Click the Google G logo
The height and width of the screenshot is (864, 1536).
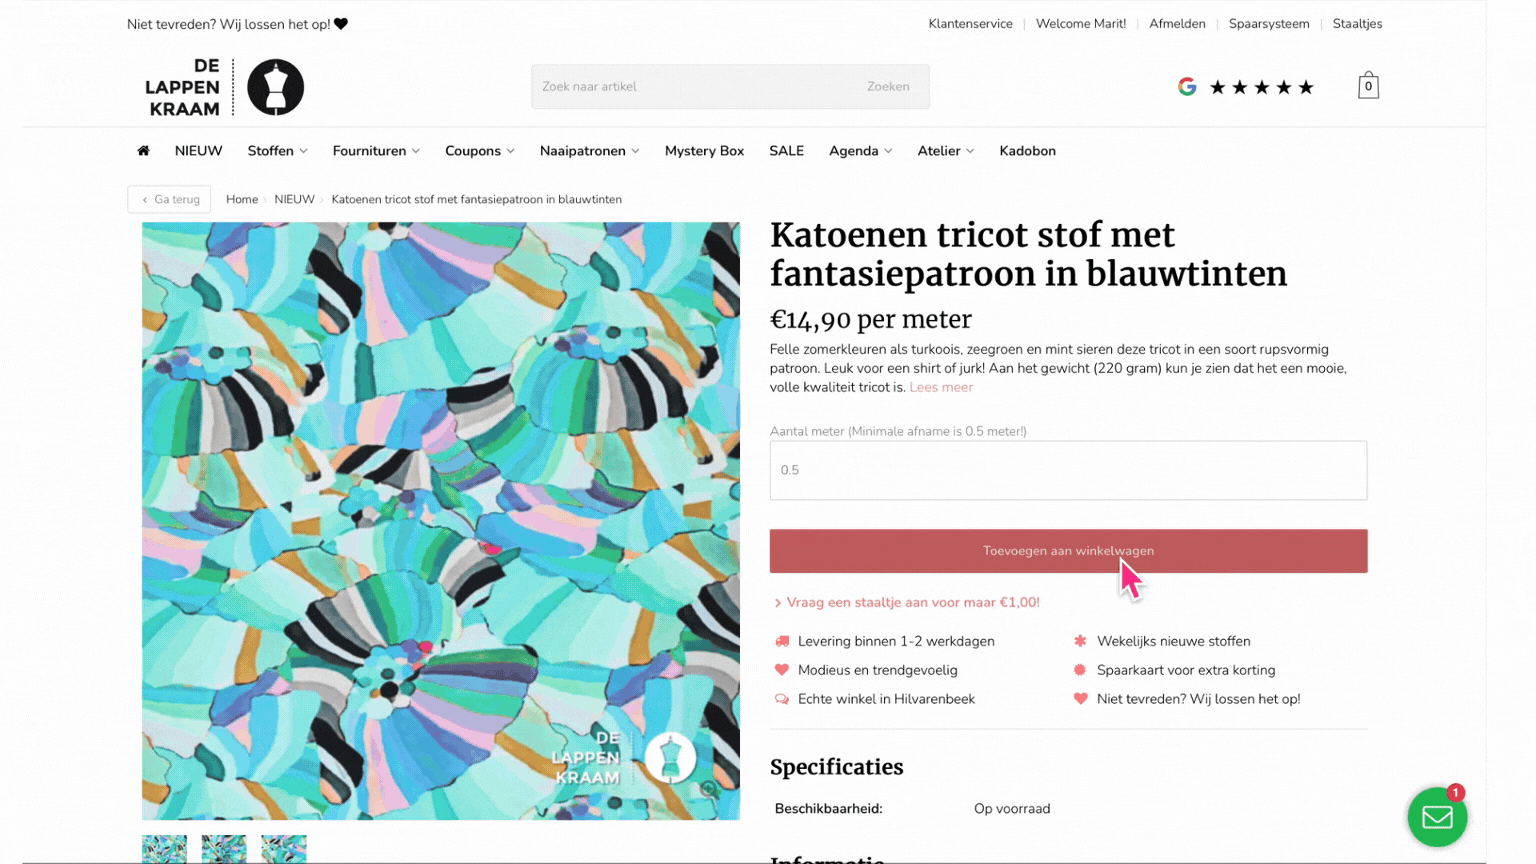[1187, 87]
